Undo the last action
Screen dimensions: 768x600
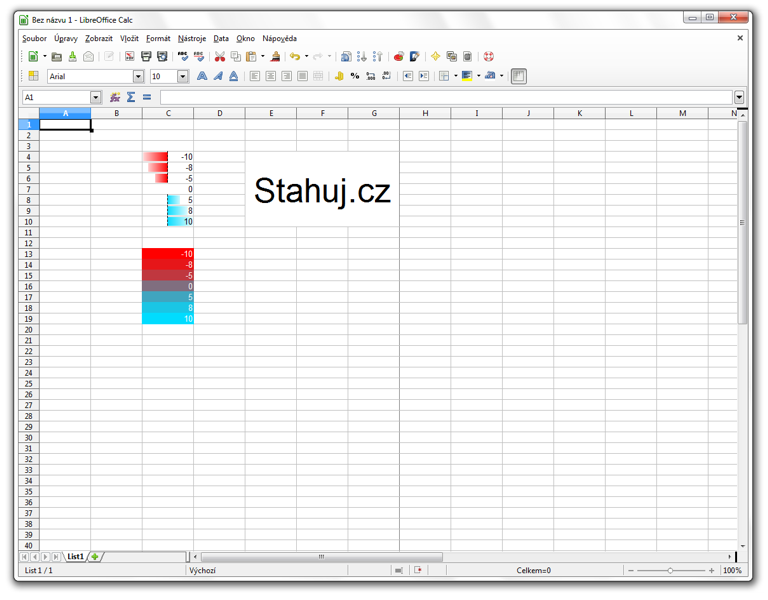click(x=295, y=56)
